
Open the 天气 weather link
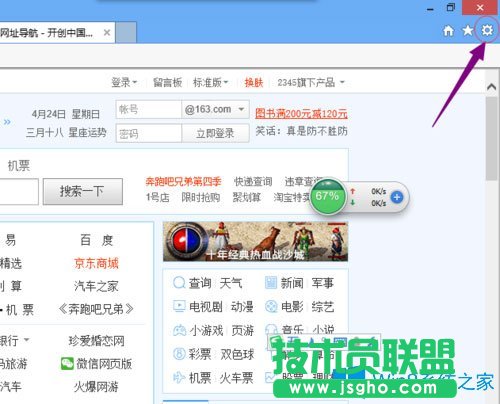(231, 283)
